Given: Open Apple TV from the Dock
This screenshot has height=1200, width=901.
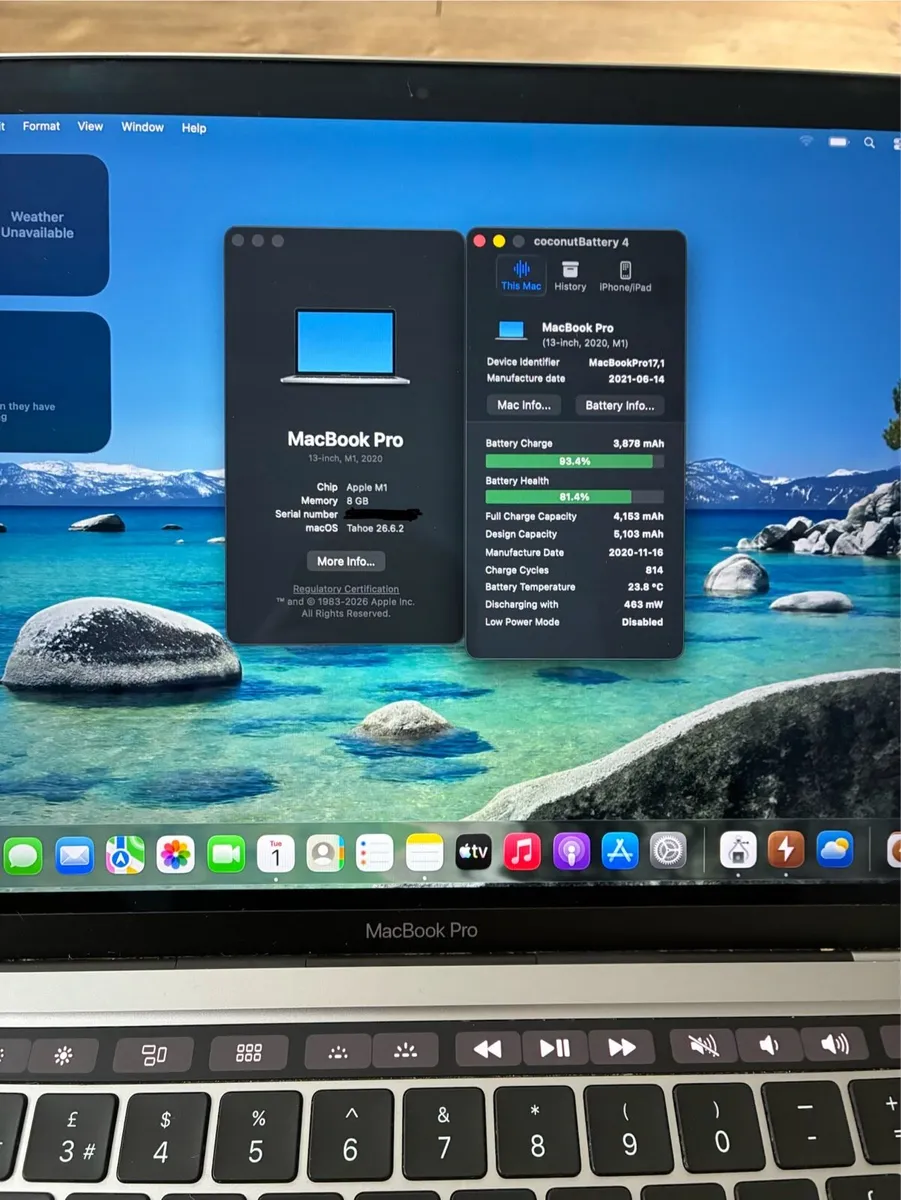Looking at the screenshot, I should (473, 852).
